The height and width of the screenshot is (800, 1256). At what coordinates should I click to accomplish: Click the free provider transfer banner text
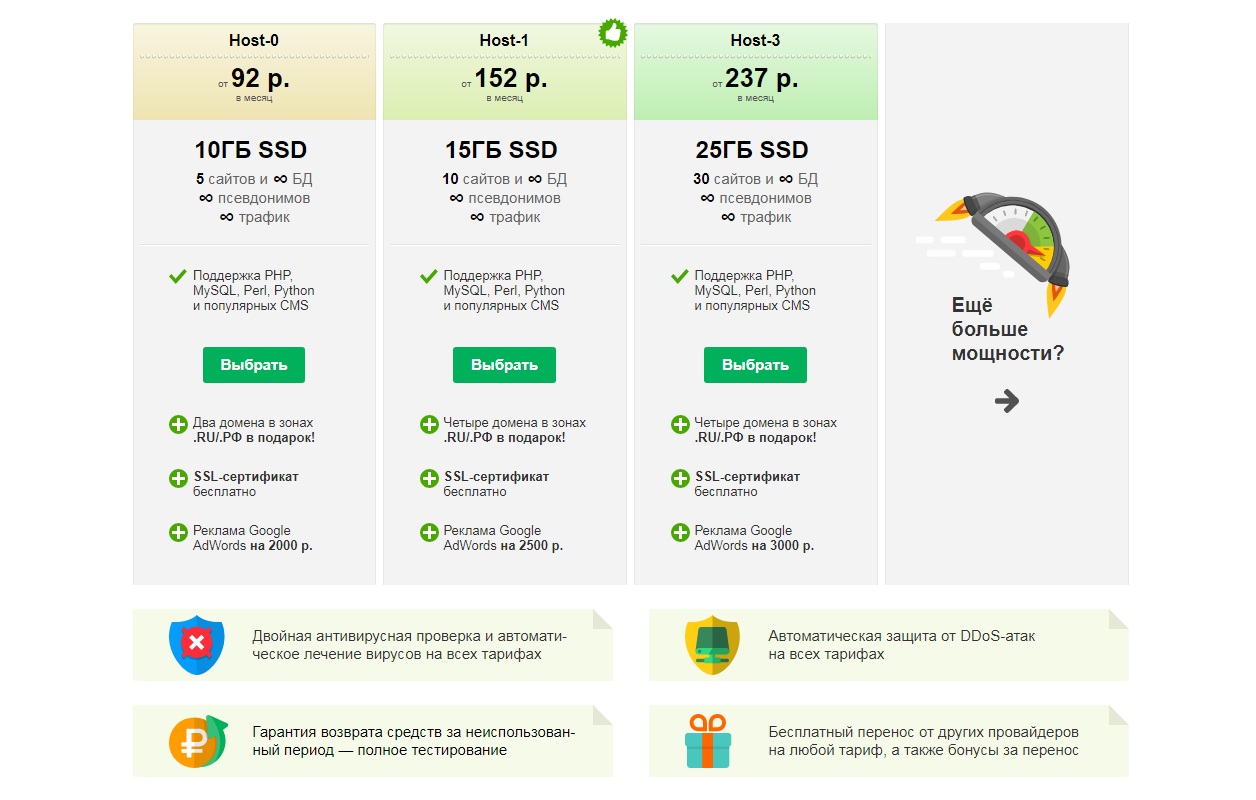[923, 741]
